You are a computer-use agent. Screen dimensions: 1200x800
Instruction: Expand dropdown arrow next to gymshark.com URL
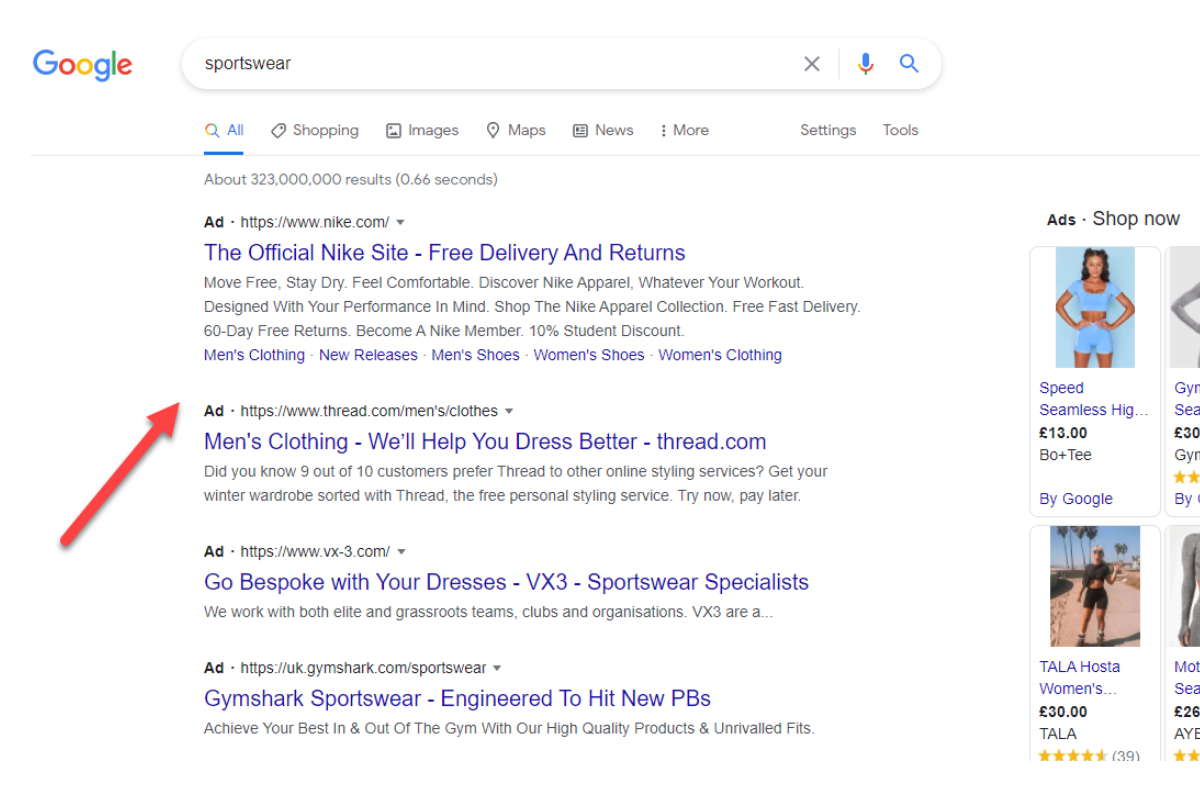497,668
